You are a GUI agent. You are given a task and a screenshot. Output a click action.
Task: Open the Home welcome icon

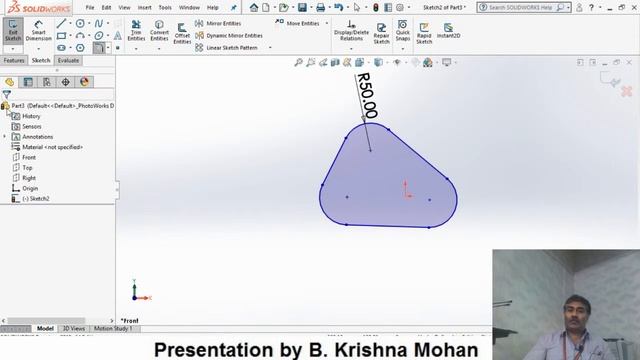click(254, 7)
